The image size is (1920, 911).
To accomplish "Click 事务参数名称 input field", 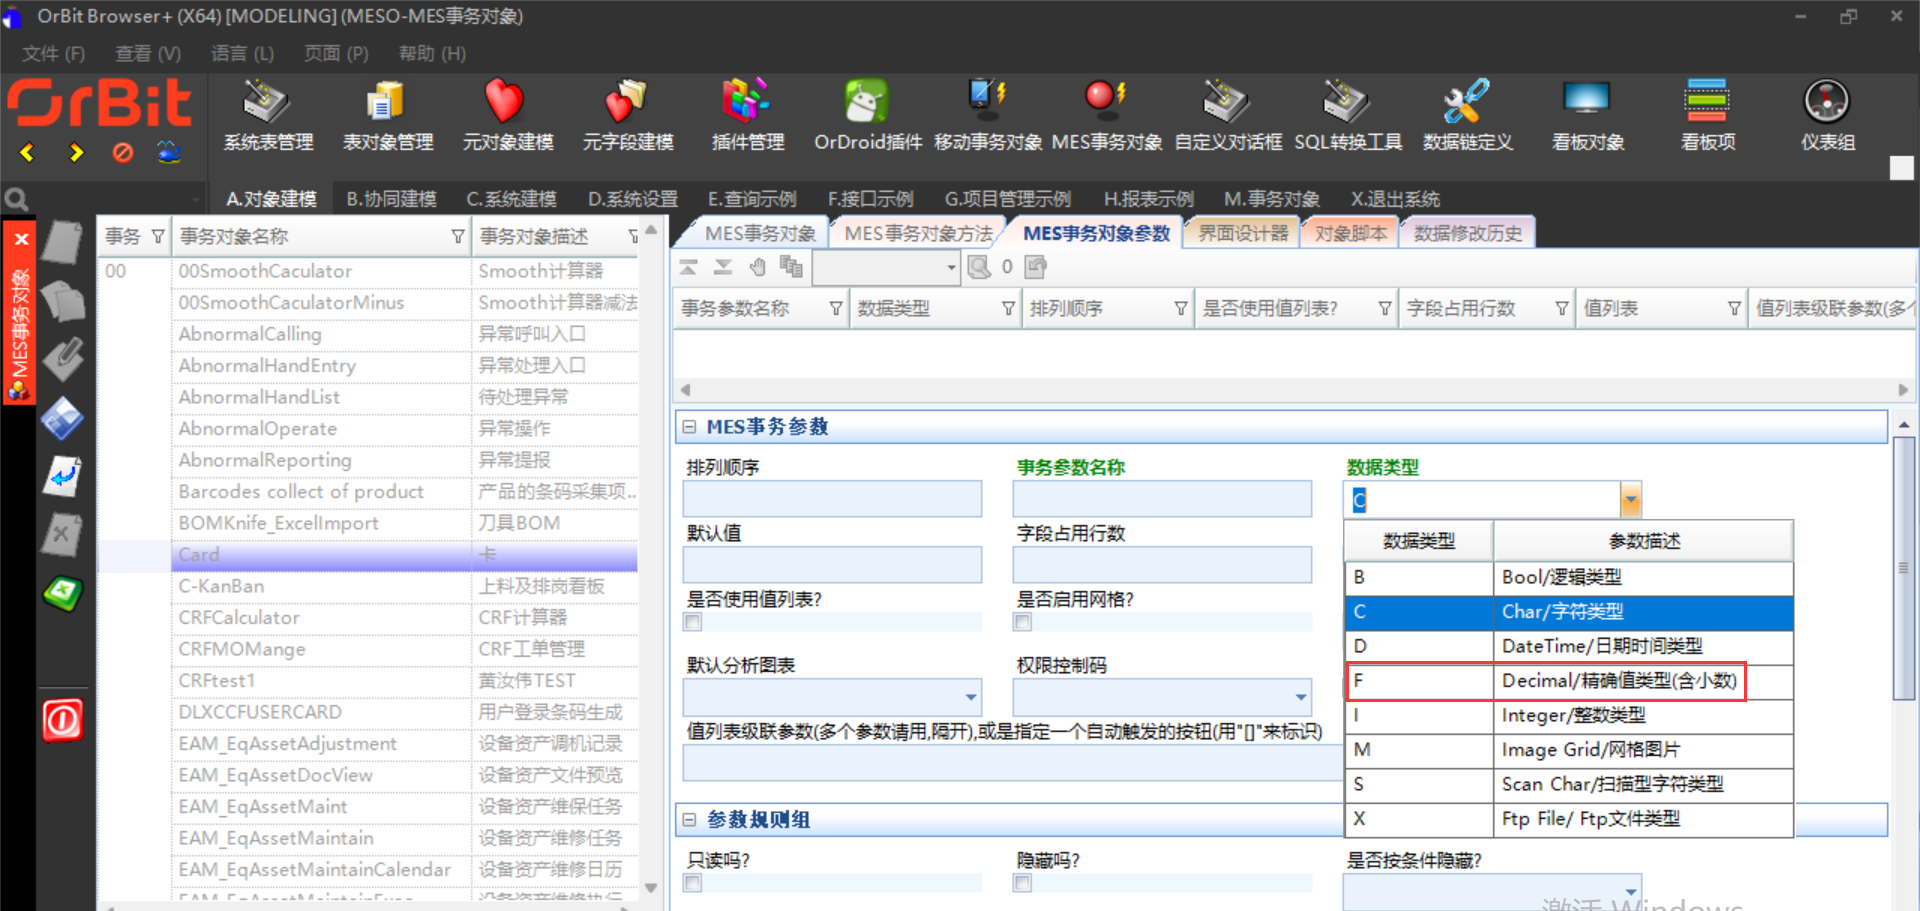I will click(1162, 499).
